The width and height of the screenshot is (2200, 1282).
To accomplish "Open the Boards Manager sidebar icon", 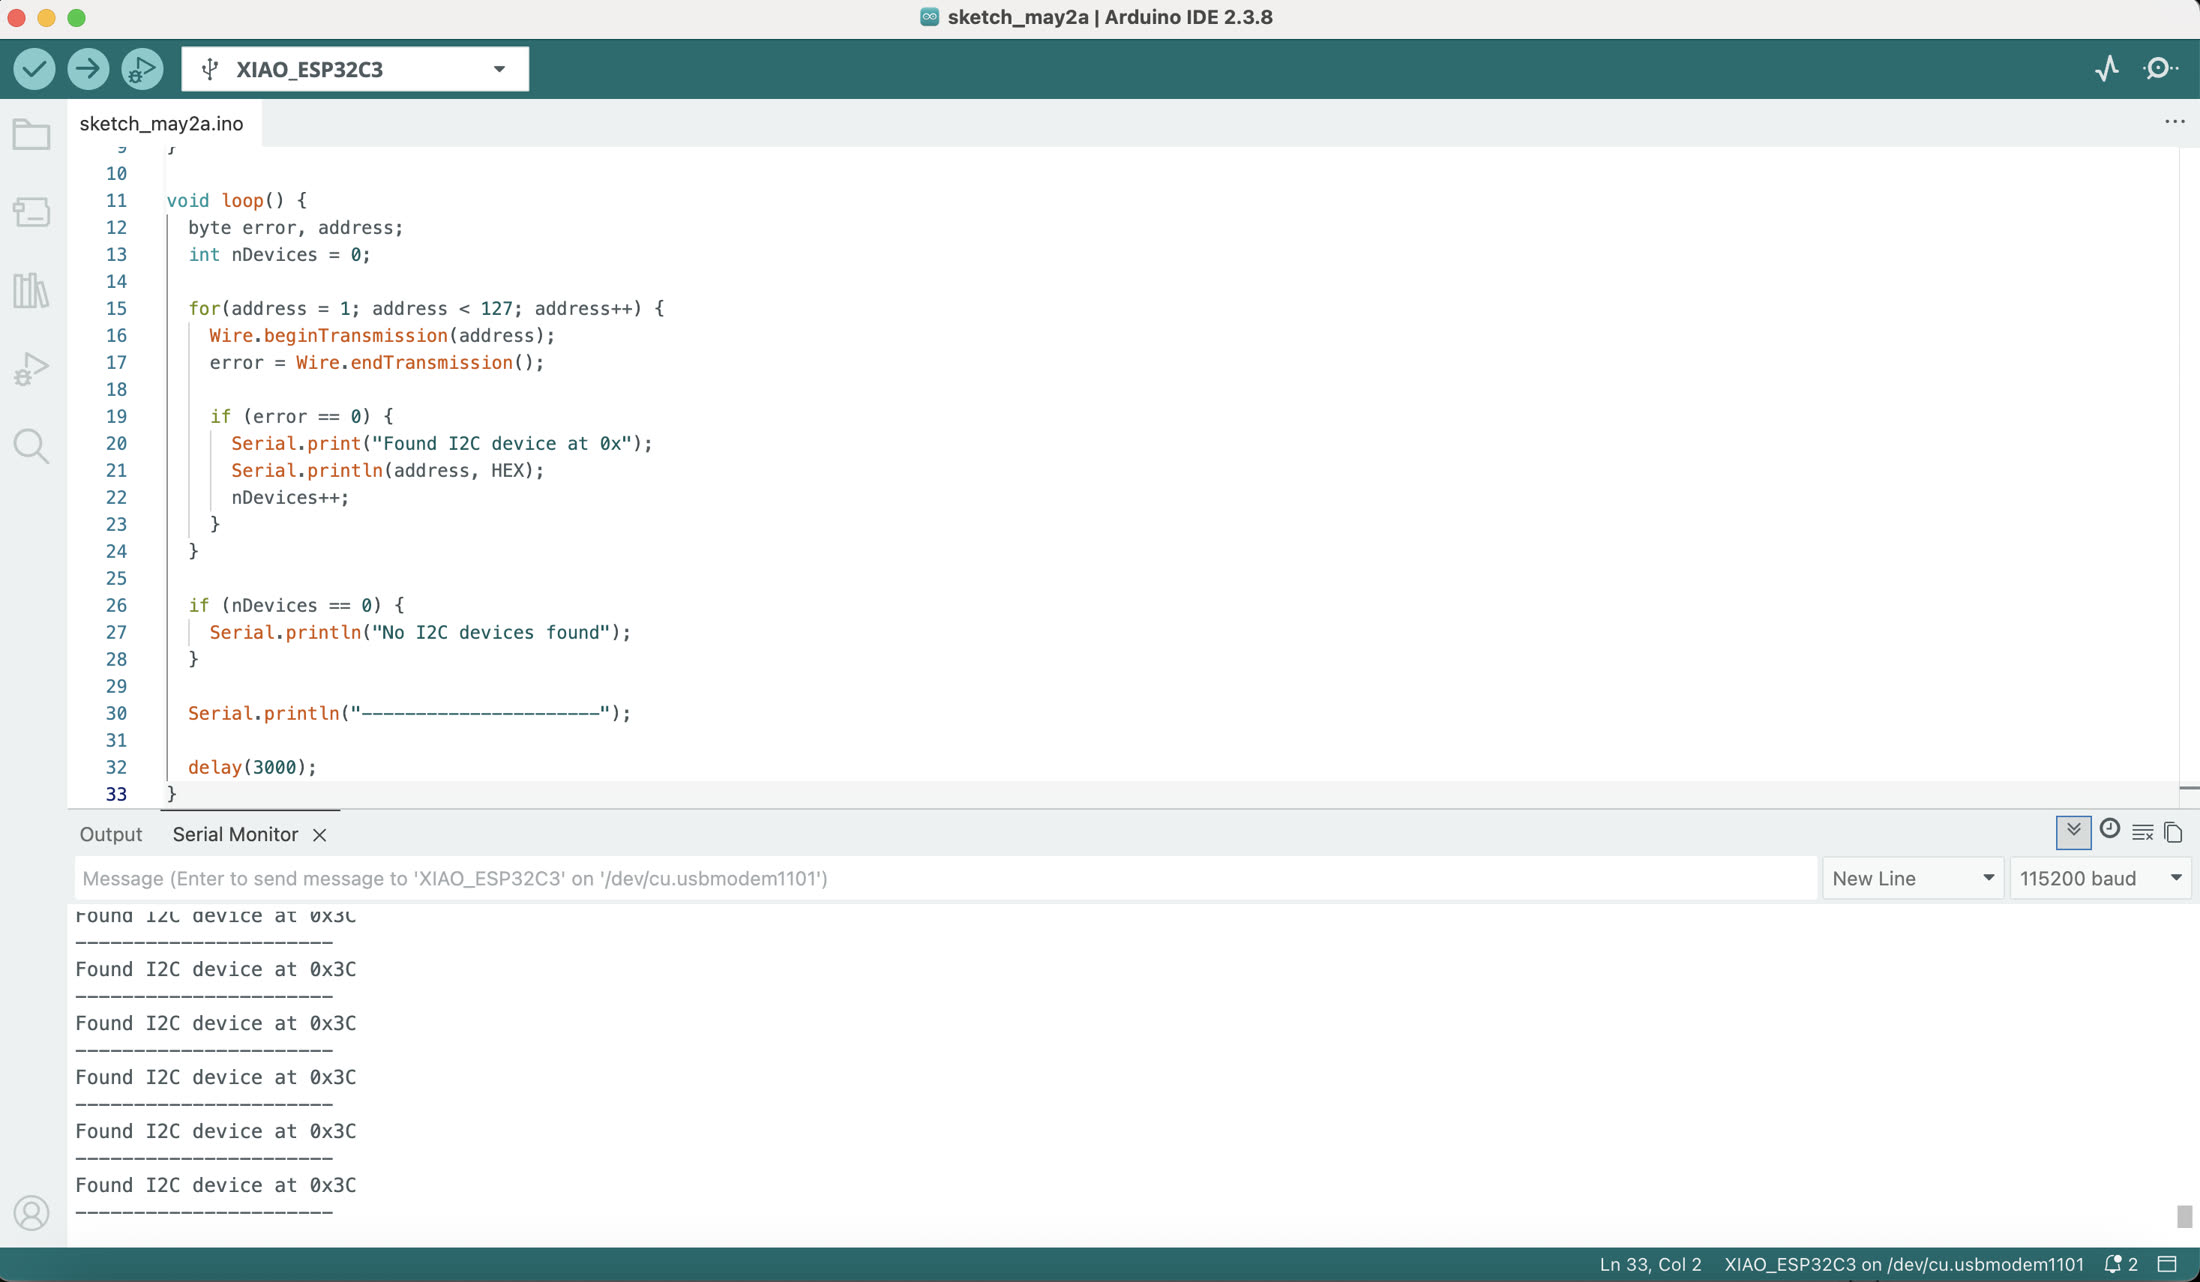I will coord(32,212).
